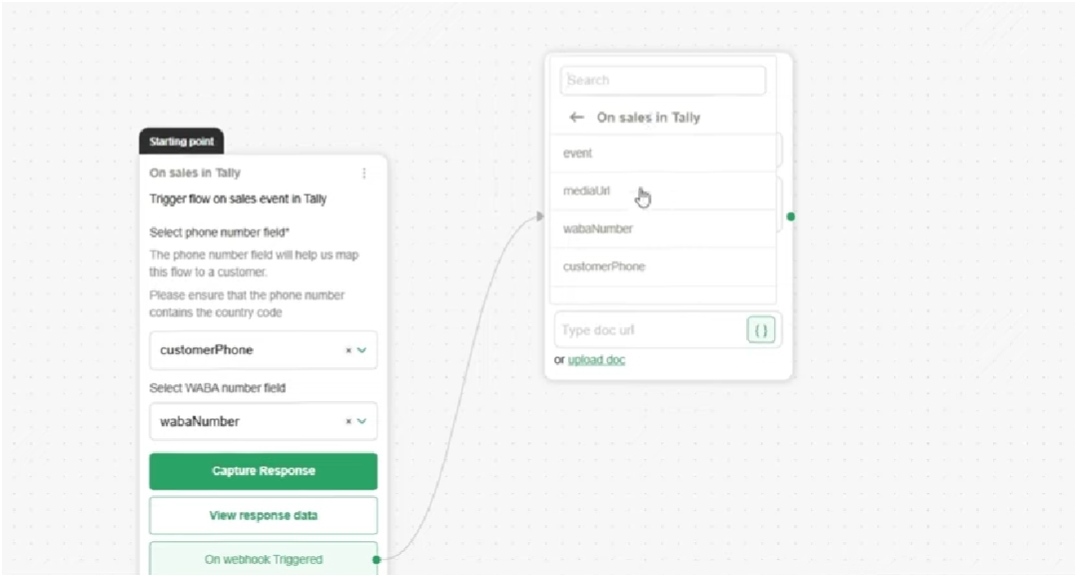The width and height of the screenshot is (1077, 577).
Task: Open the curly braces variable picker
Action: click(x=761, y=330)
